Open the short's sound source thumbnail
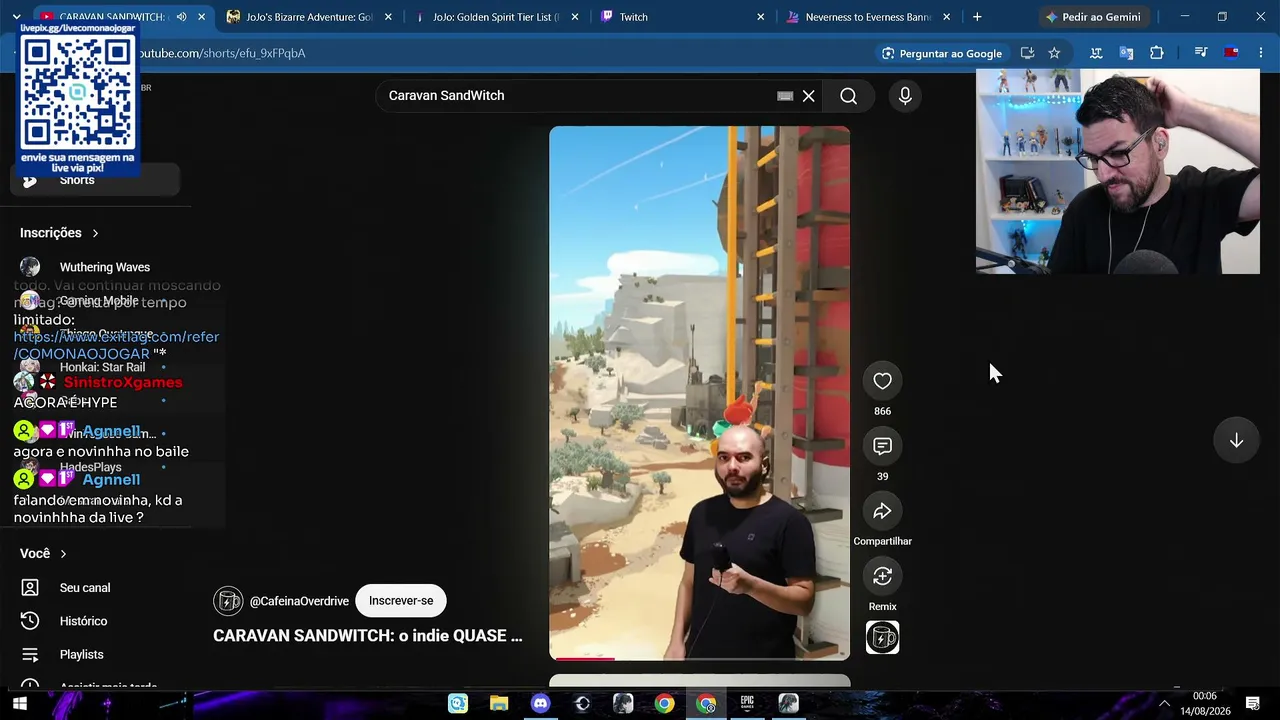Viewport: 1280px width, 720px height. click(882, 638)
